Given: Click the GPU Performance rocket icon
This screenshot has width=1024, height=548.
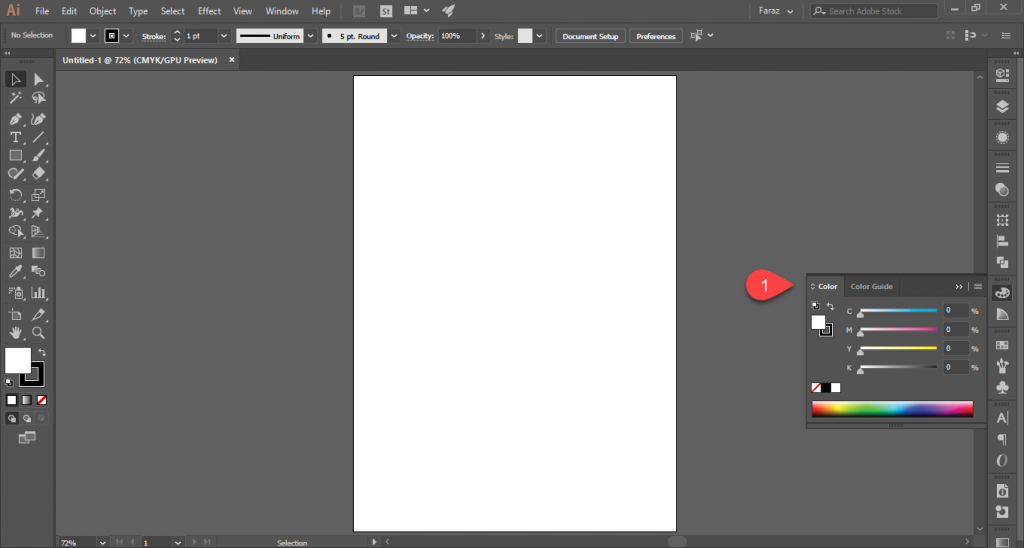Looking at the screenshot, I should click(448, 11).
